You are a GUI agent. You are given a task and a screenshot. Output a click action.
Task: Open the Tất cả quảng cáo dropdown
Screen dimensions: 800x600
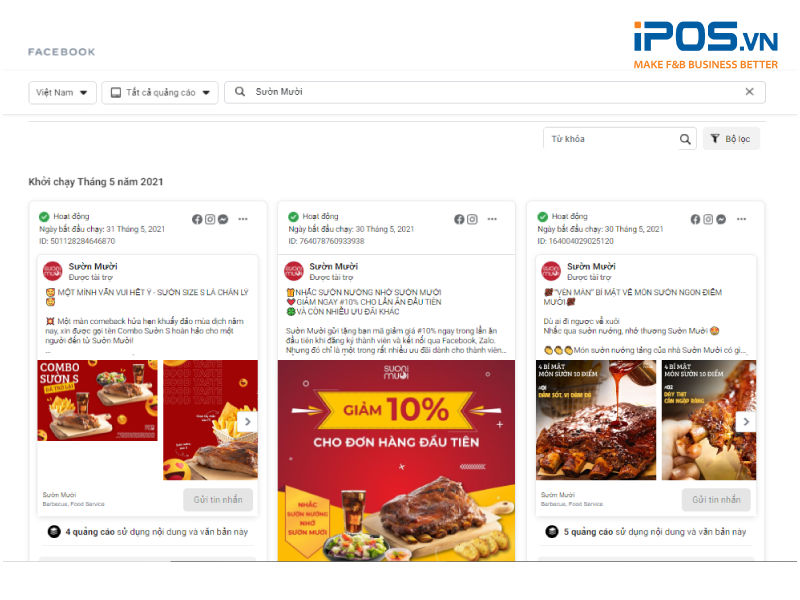160,92
